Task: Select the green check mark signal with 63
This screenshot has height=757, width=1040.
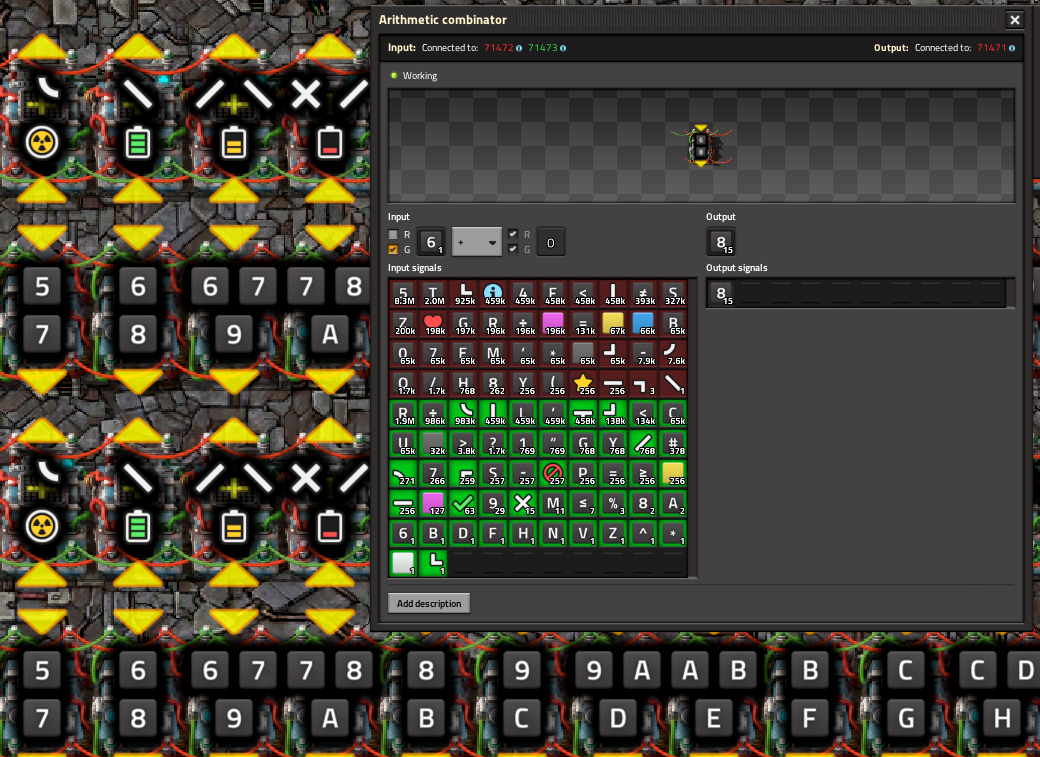Action: pos(464,504)
